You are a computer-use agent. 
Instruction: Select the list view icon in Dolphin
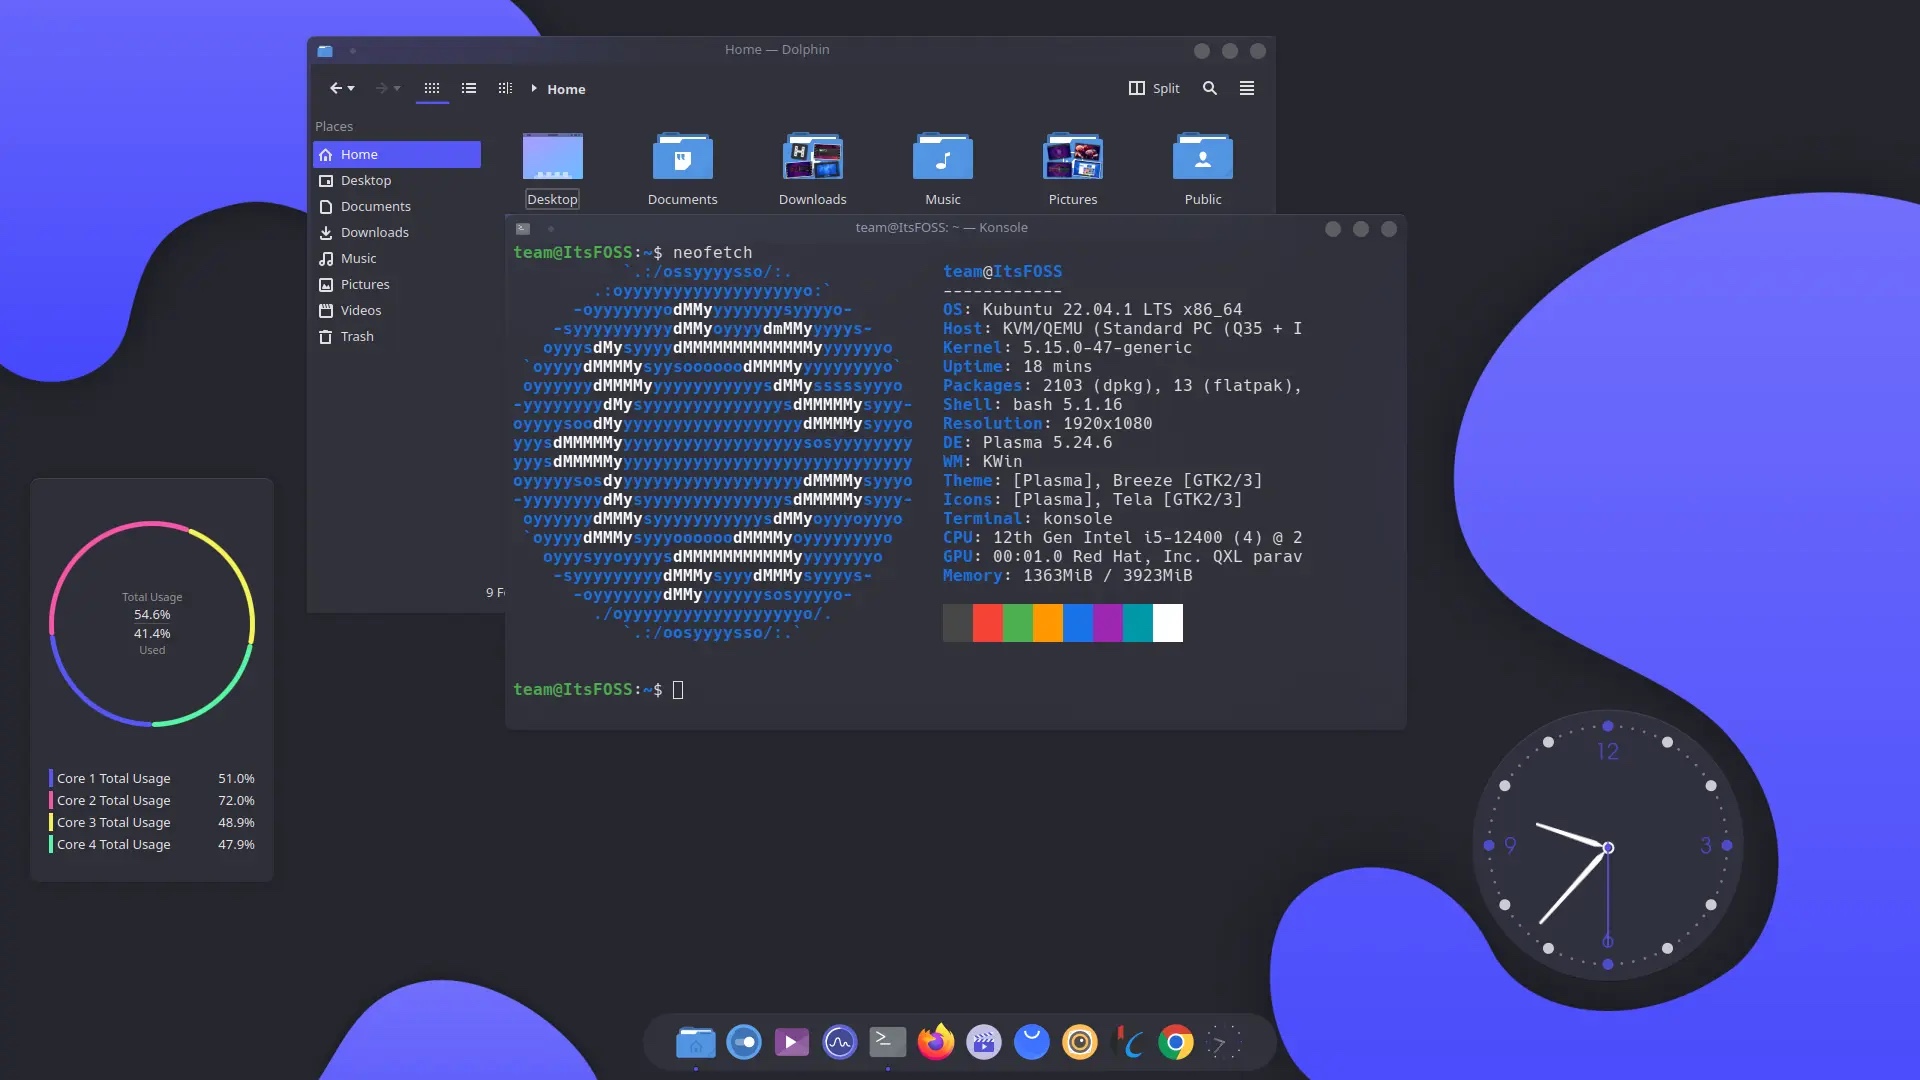pyautogui.click(x=469, y=88)
